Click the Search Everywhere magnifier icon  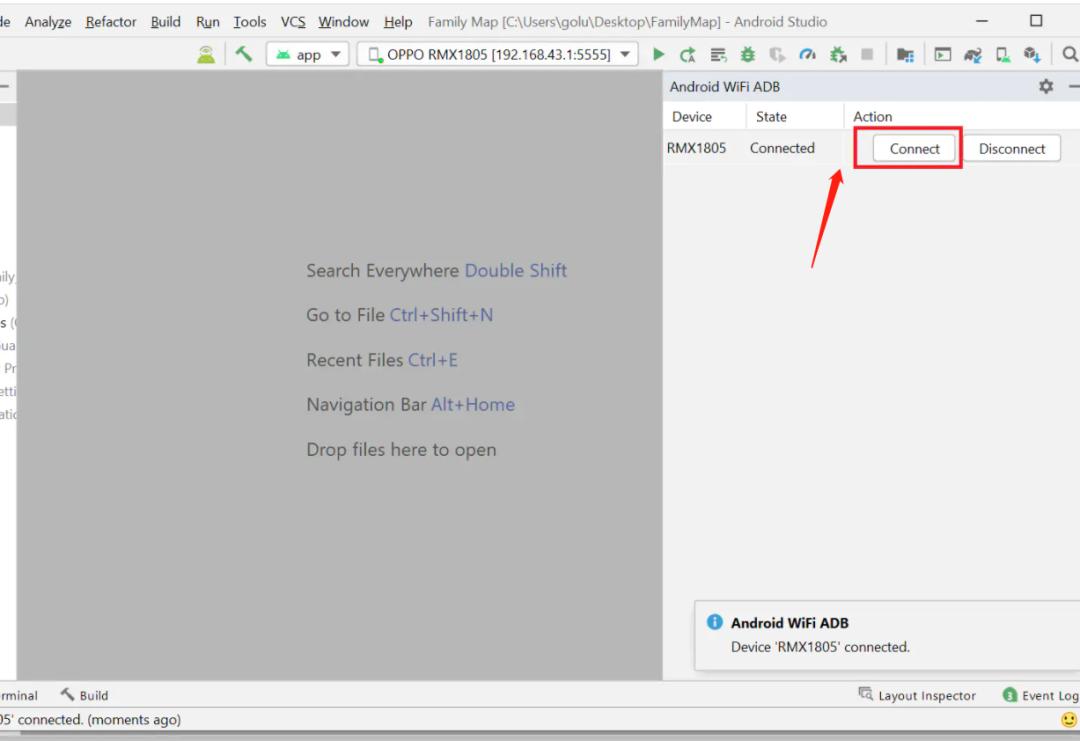point(1069,55)
